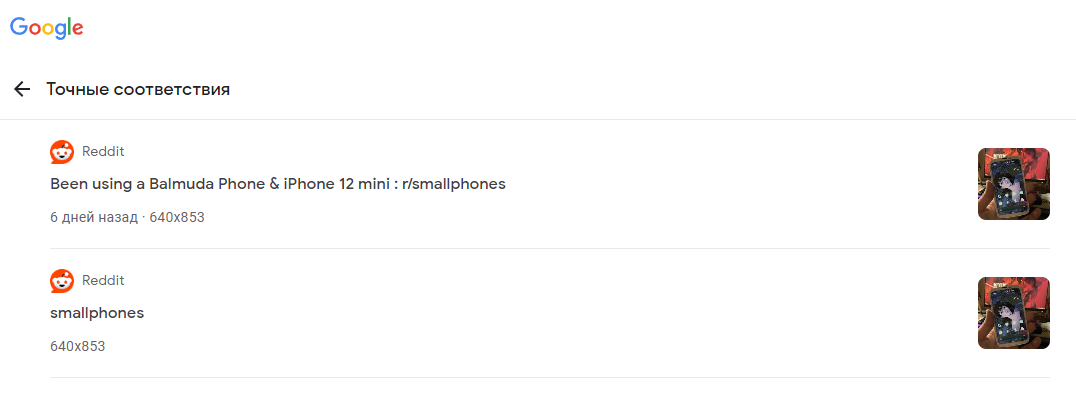
Task: Click the Reddit icon of the Balmuda Phone result
Action: click(62, 152)
